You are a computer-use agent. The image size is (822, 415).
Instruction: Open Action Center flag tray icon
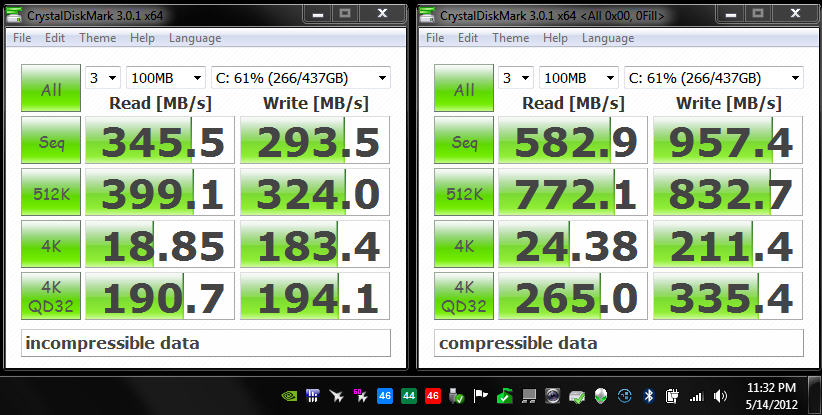click(480, 396)
